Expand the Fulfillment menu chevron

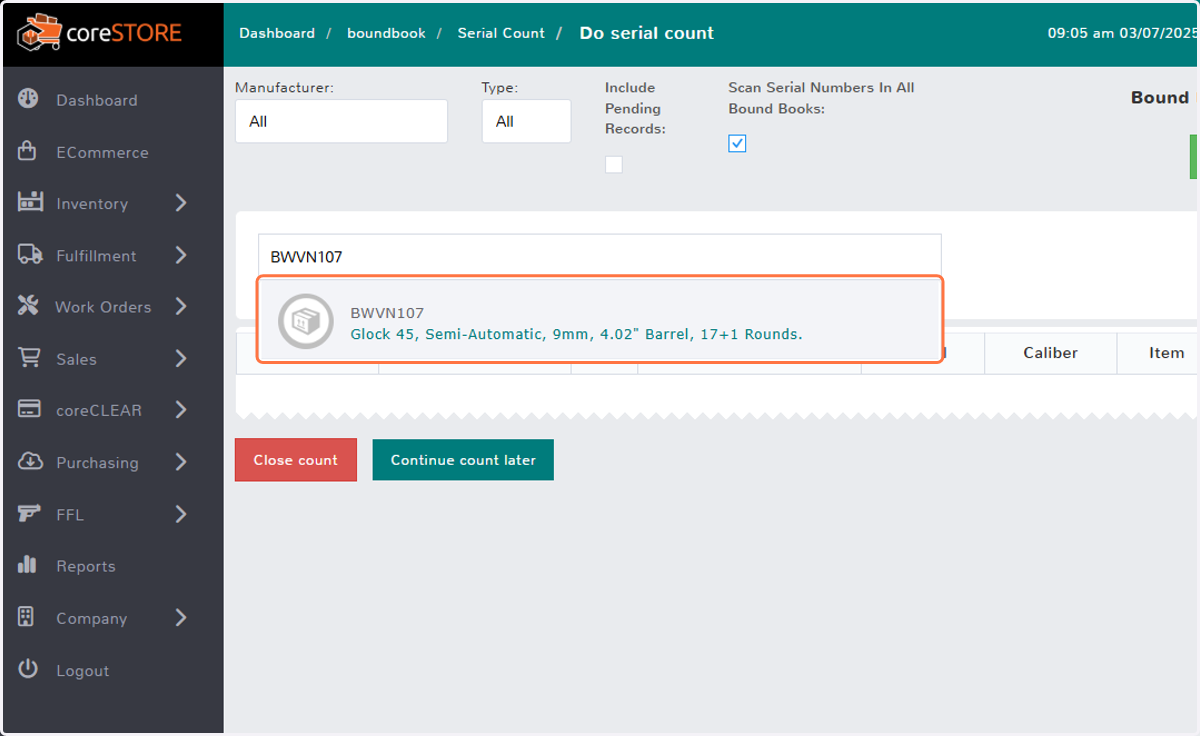181,255
